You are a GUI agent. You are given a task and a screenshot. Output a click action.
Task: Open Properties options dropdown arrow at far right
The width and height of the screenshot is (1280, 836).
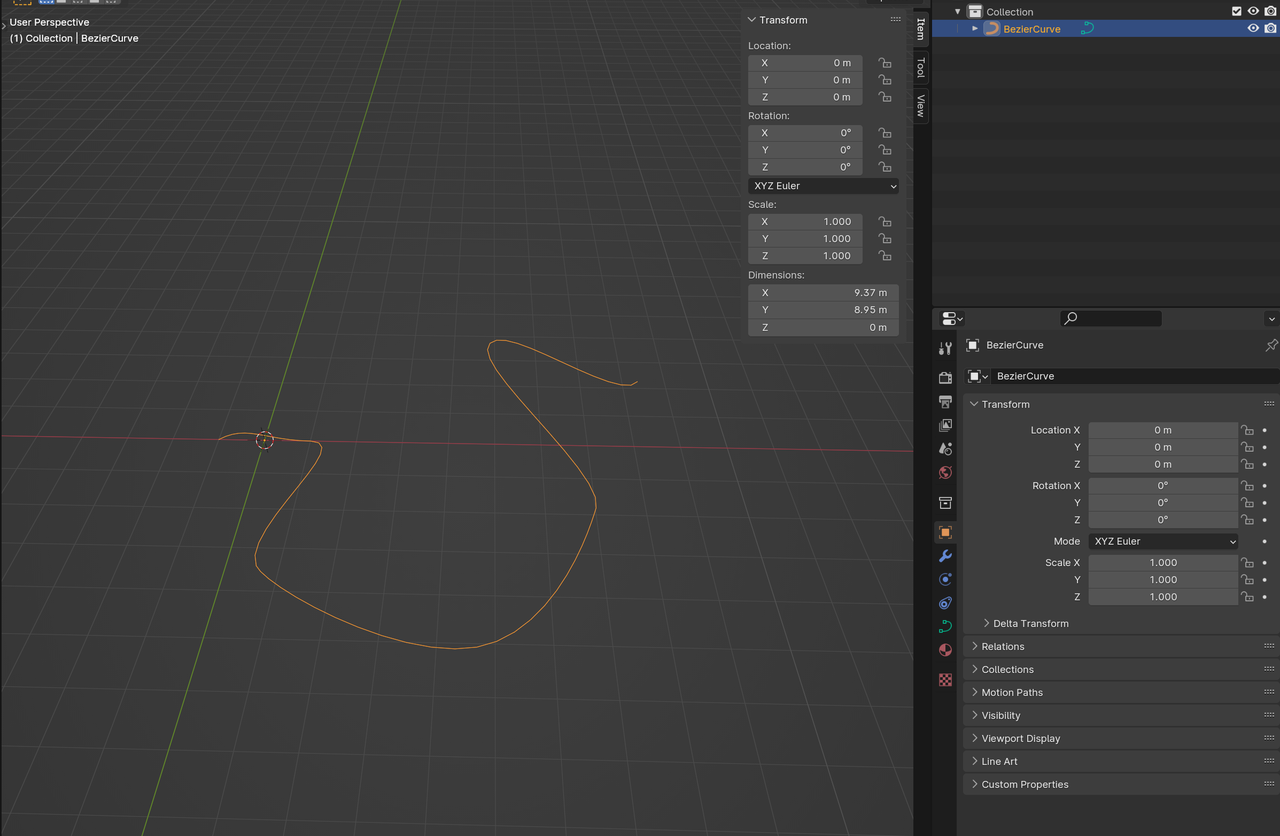click(x=1271, y=319)
